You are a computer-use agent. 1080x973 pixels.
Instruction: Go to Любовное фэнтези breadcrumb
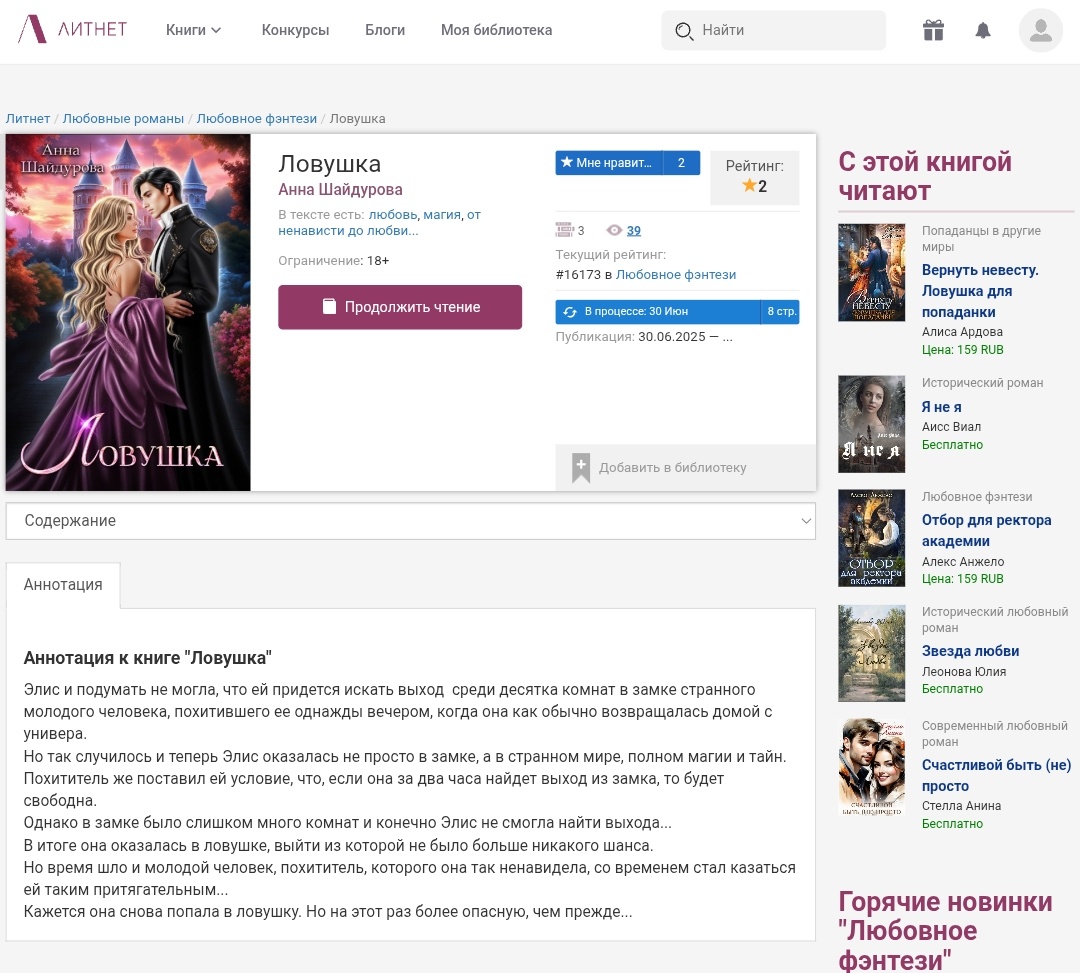coord(257,118)
